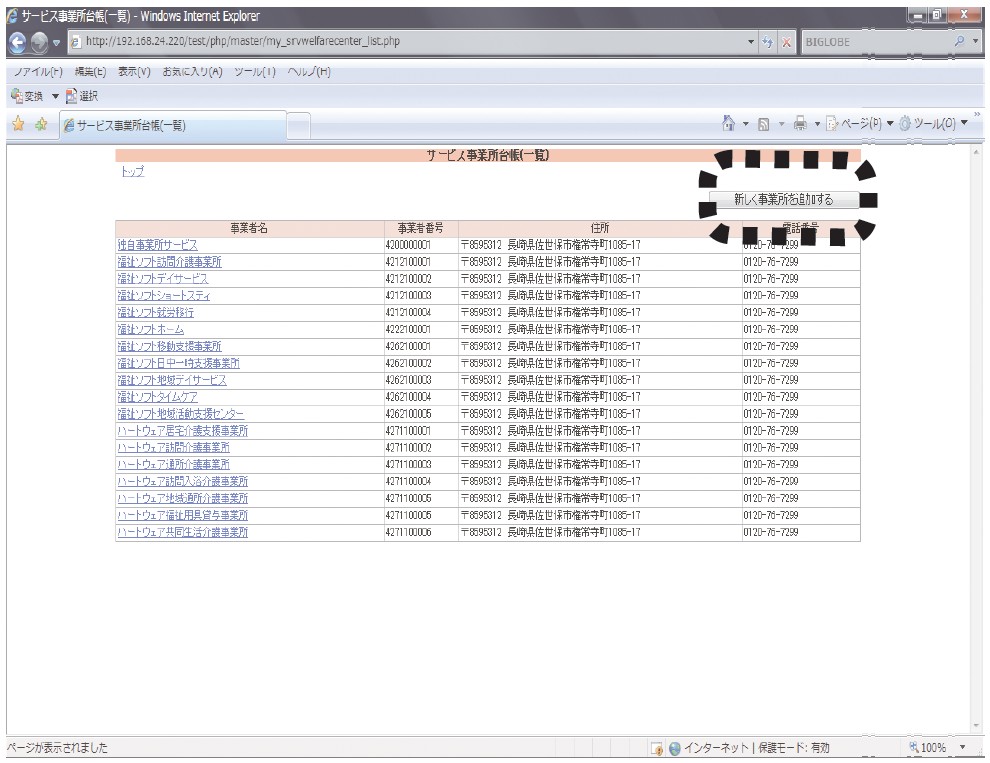Image resolution: width=990 pixels, height=763 pixels.
Task: Expand the feeds dropdown arrow
Action: 781,124
